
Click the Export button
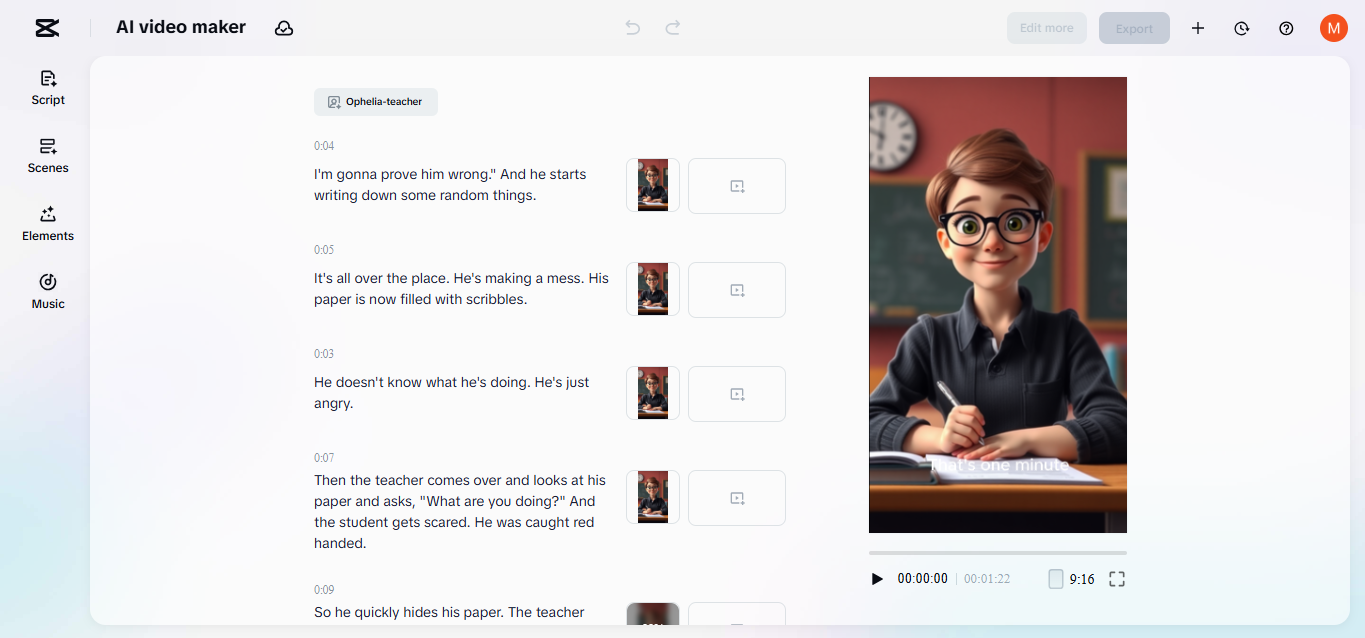coord(1134,28)
